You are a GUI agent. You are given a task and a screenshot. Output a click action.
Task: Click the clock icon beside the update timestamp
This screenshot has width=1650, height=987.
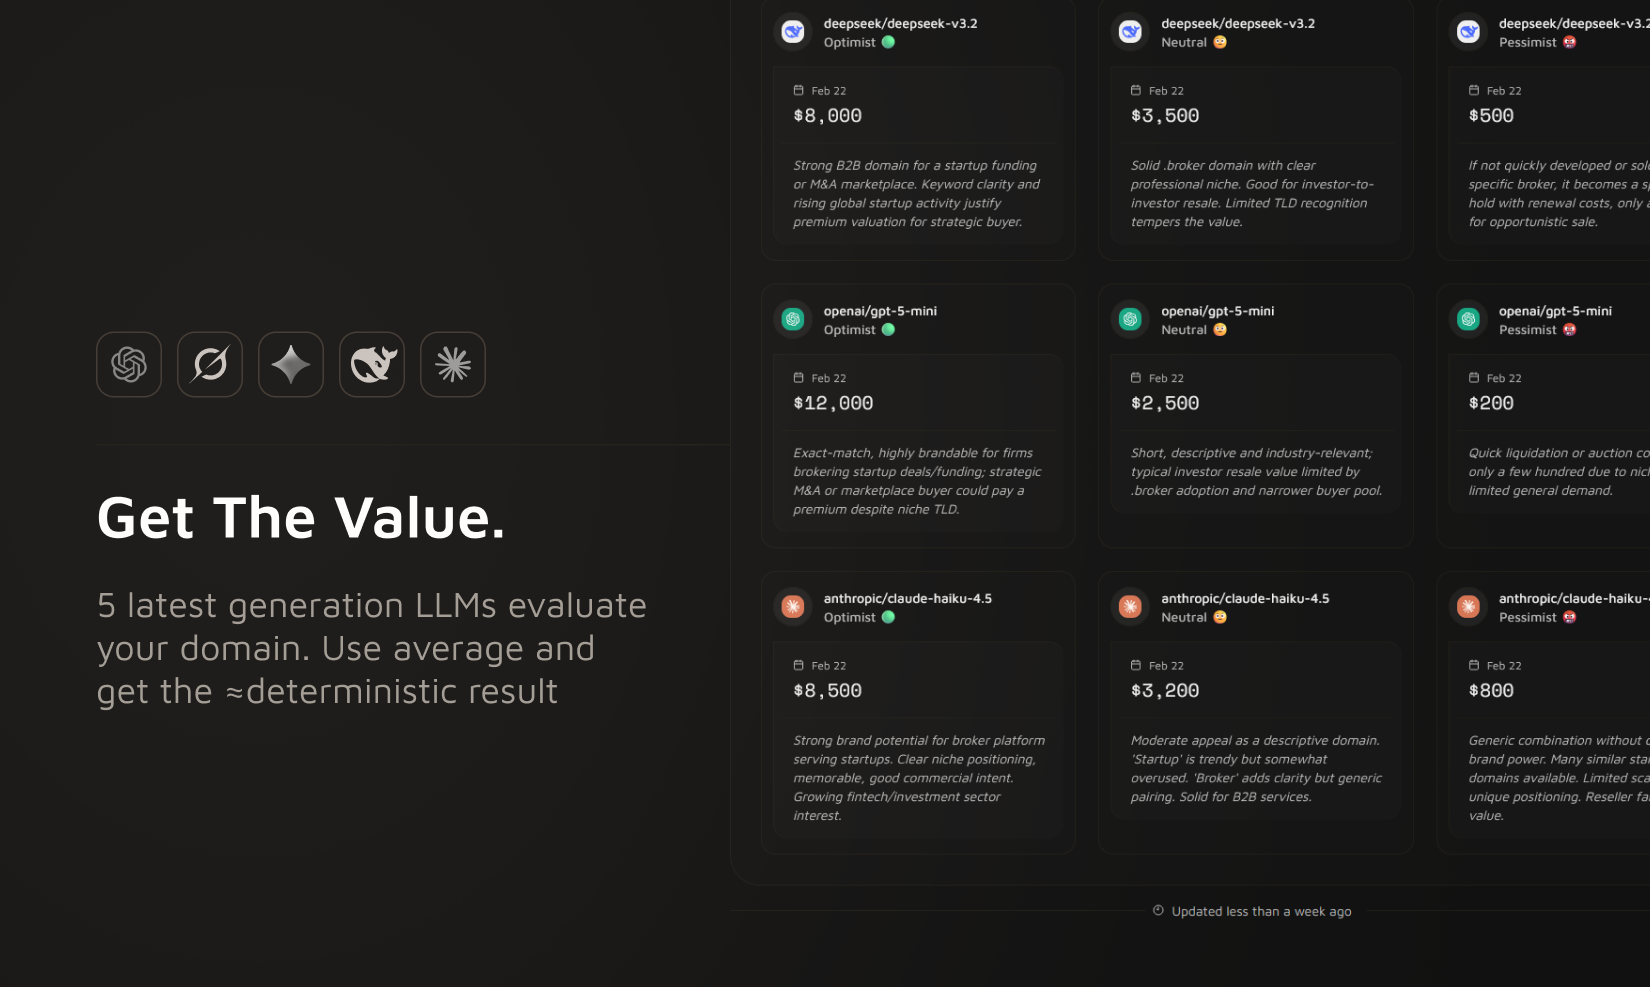point(1157,910)
